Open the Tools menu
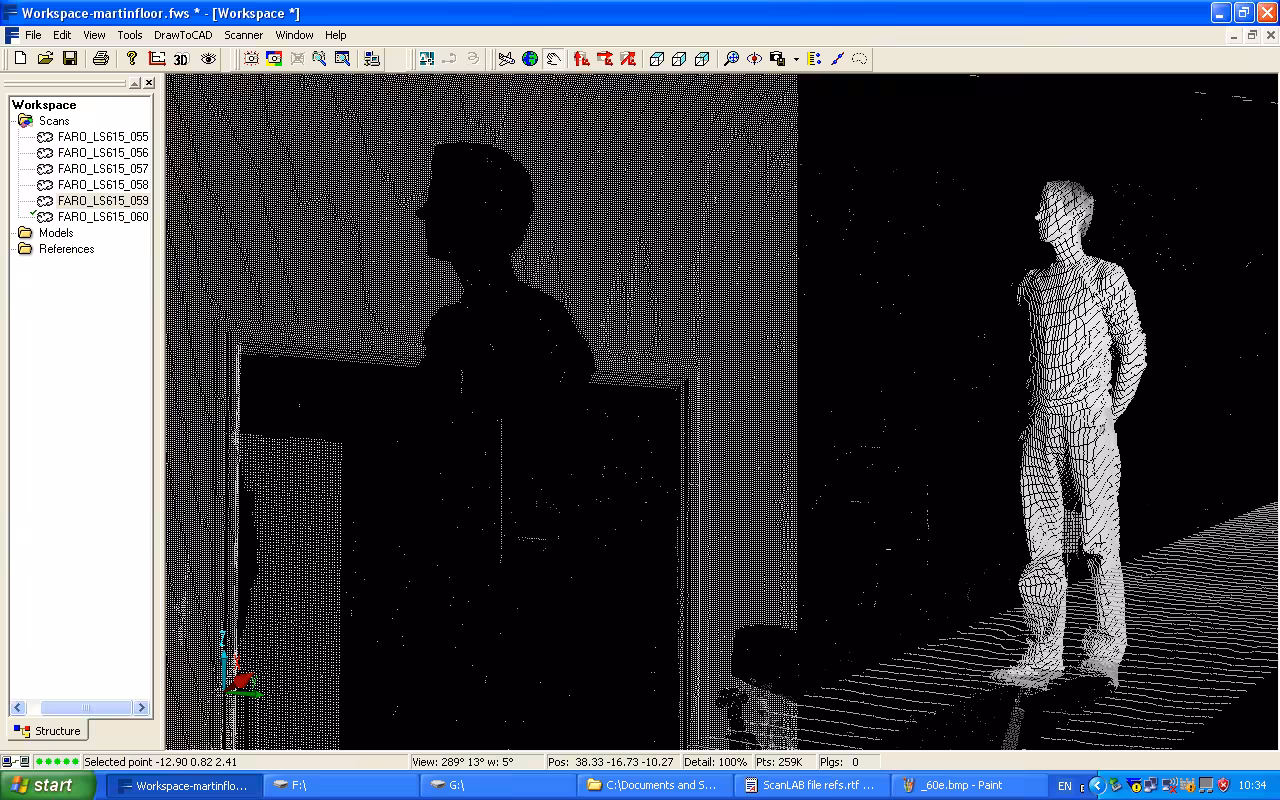Image resolution: width=1280 pixels, height=800 pixels. point(130,35)
